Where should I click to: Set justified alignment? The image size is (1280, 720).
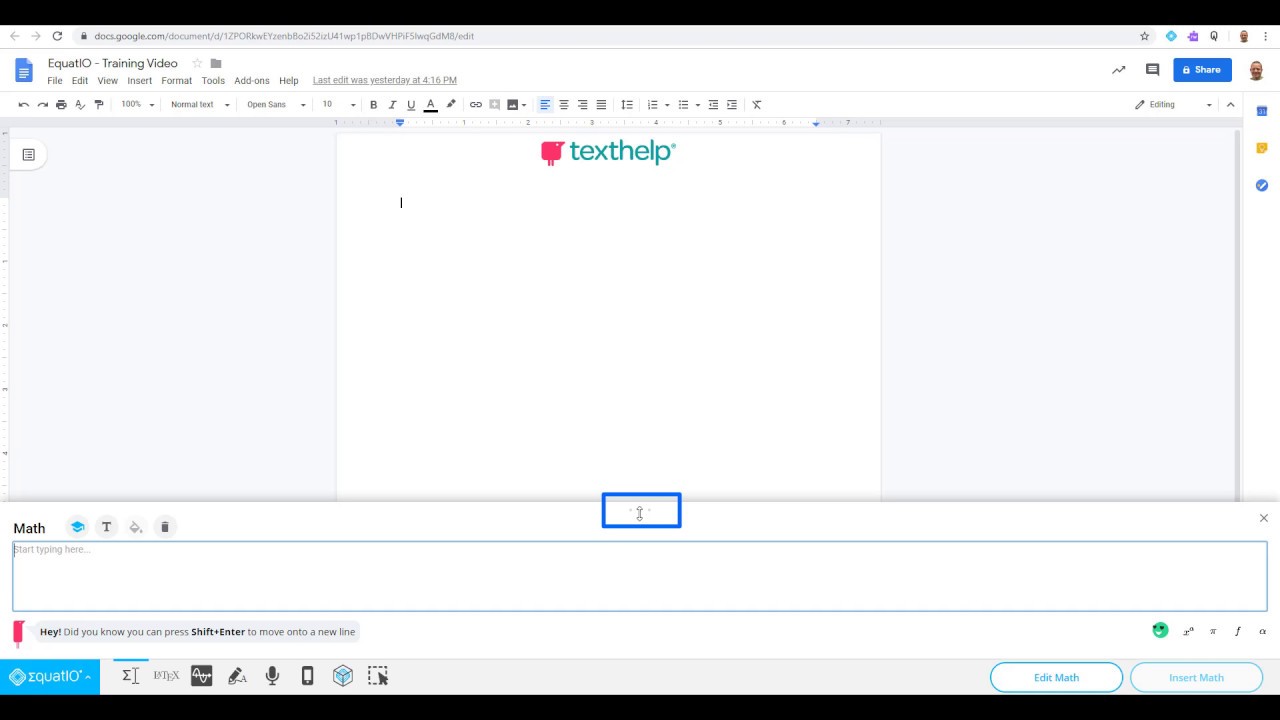(601, 104)
